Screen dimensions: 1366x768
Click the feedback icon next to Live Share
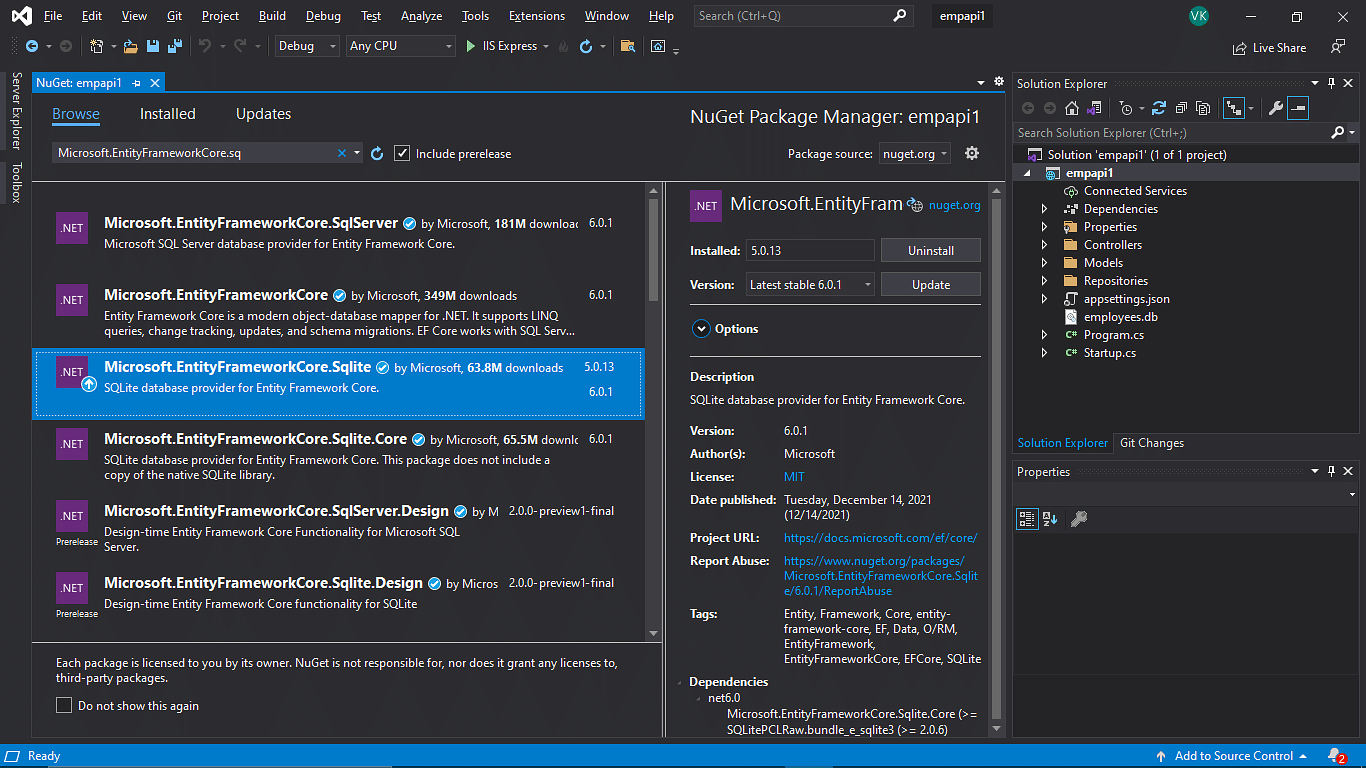click(x=1337, y=47)
